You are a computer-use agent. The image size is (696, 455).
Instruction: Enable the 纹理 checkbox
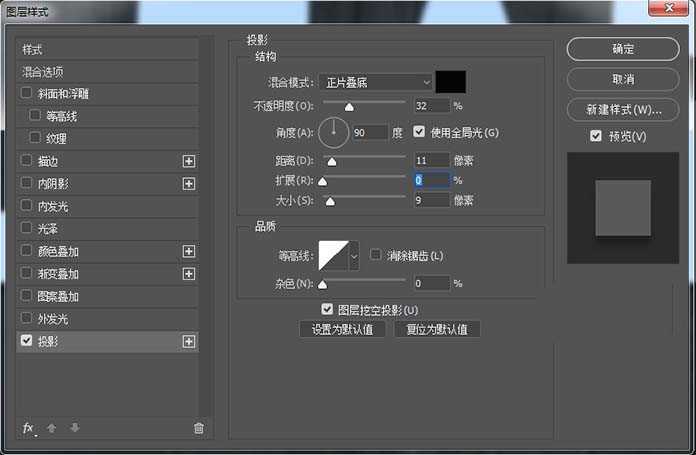[x=35, y=138]
